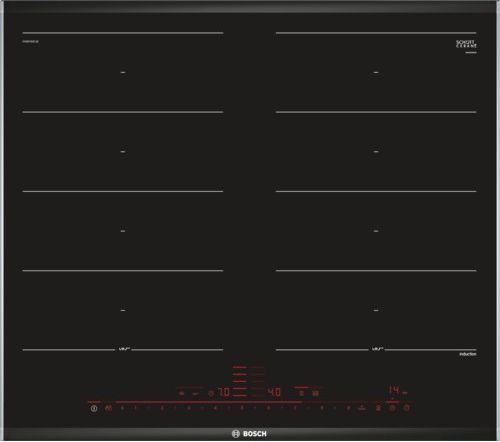The height and width of the screenshot is (442, 500).
Task: Tap the Bosch logo on the front trim
Action: pos(249,434)
